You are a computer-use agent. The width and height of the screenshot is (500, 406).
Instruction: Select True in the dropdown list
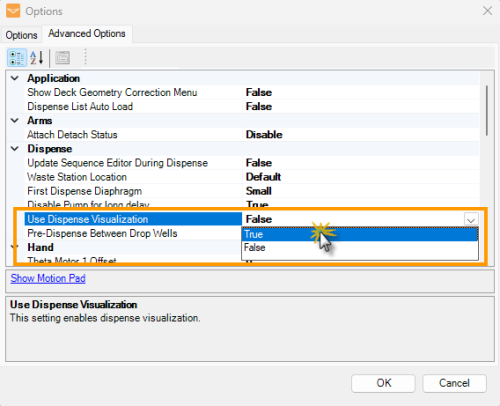(x=360, y=234)
